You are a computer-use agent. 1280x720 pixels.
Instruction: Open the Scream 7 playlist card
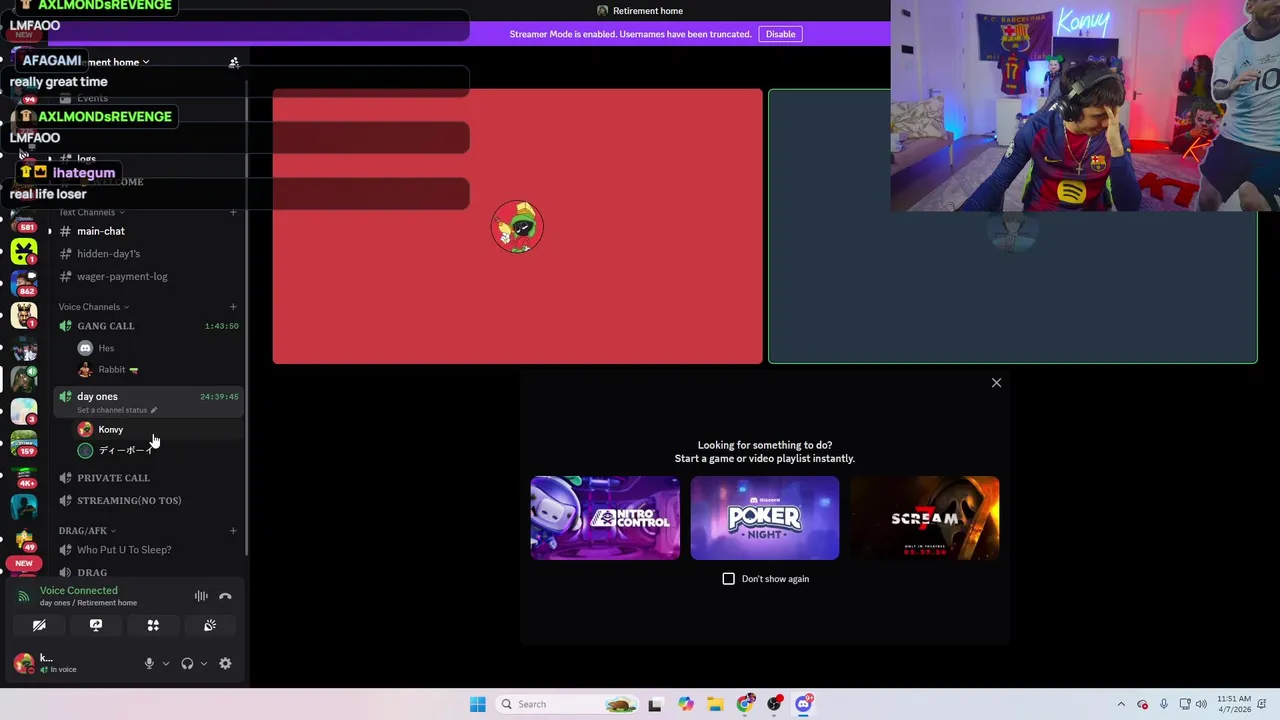coord(925,518)
